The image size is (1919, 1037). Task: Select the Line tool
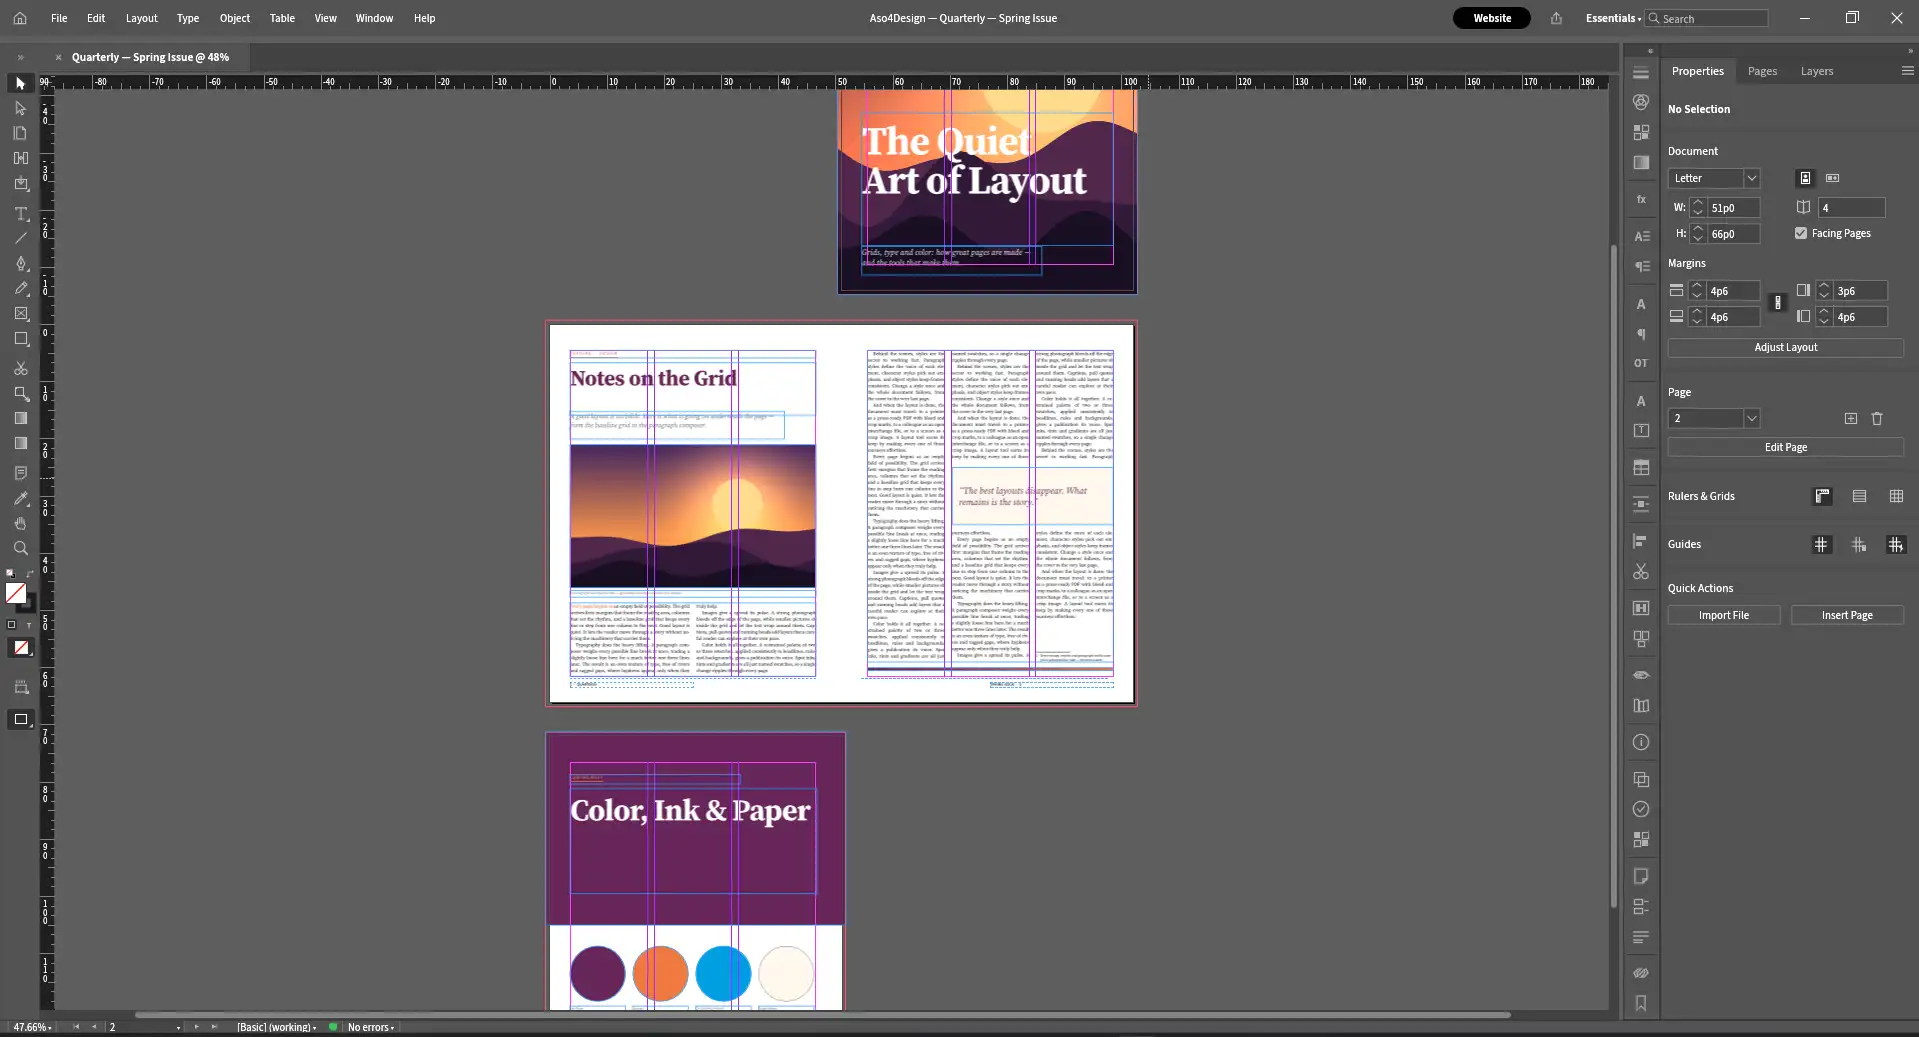(x=20, y=239)
